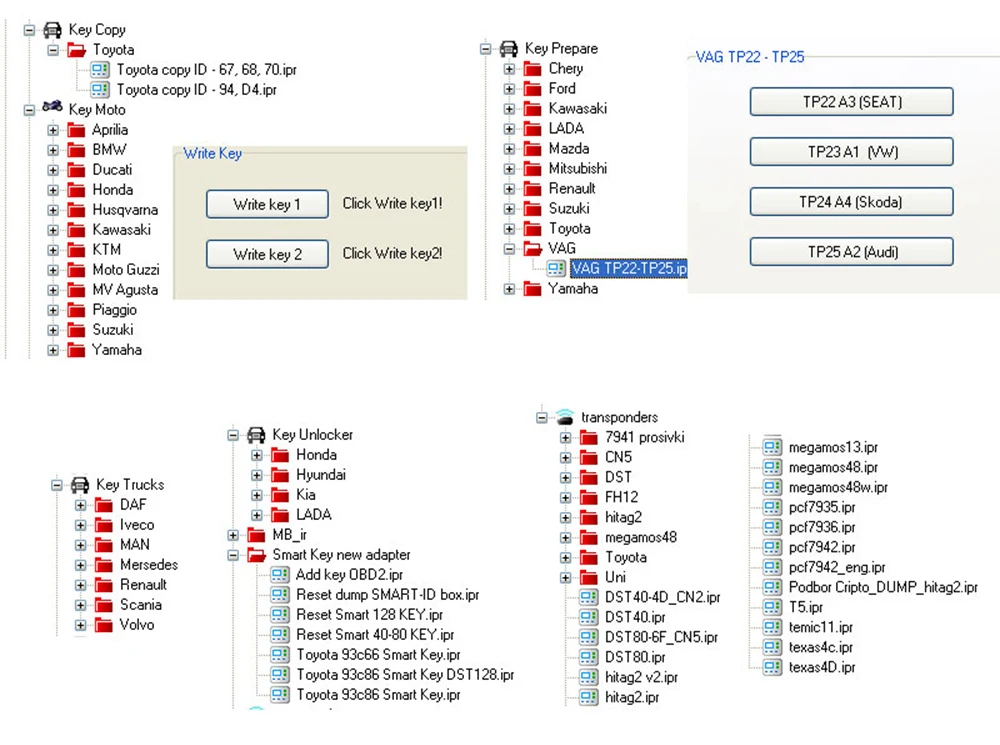Click the file icon of texas4D.ipr

772,667
